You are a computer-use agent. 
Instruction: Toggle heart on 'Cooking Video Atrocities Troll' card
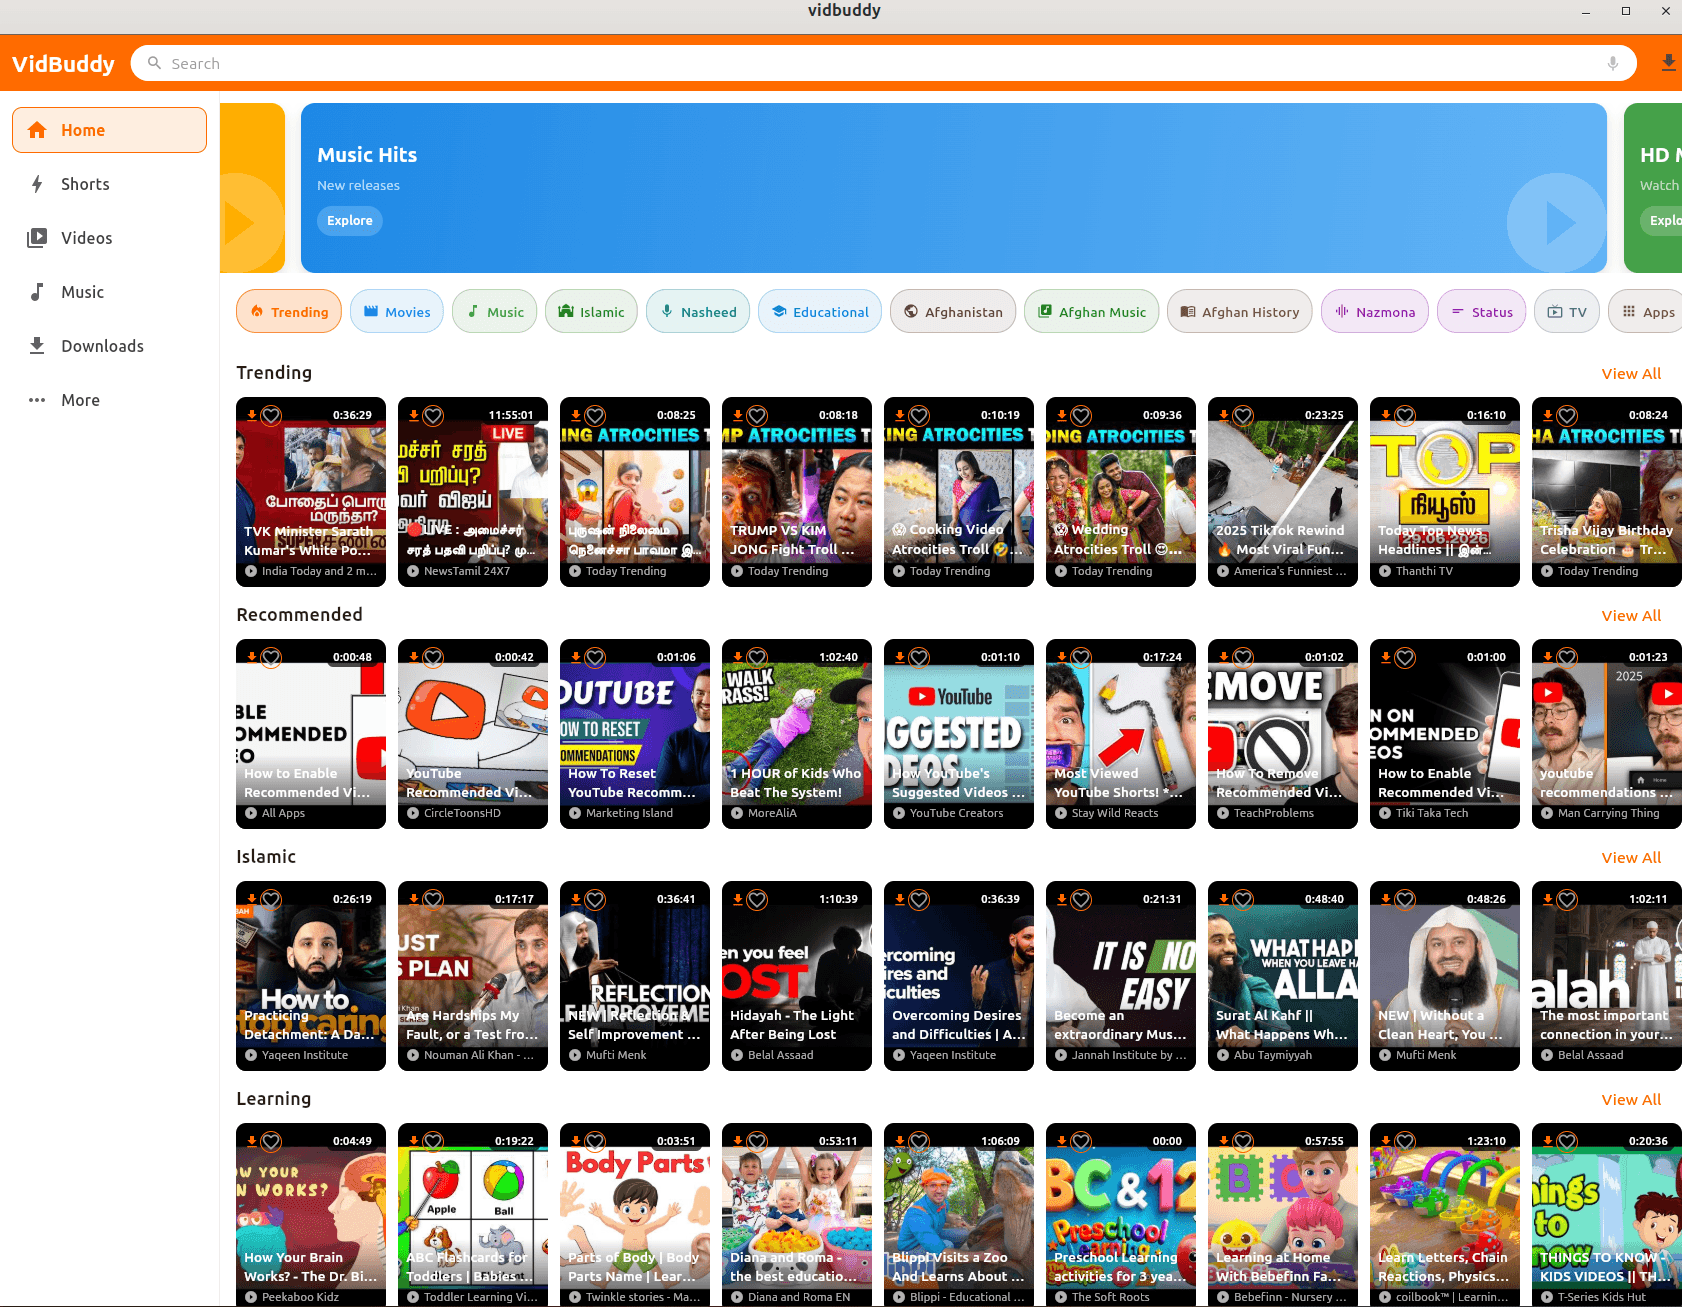[919, 415]
